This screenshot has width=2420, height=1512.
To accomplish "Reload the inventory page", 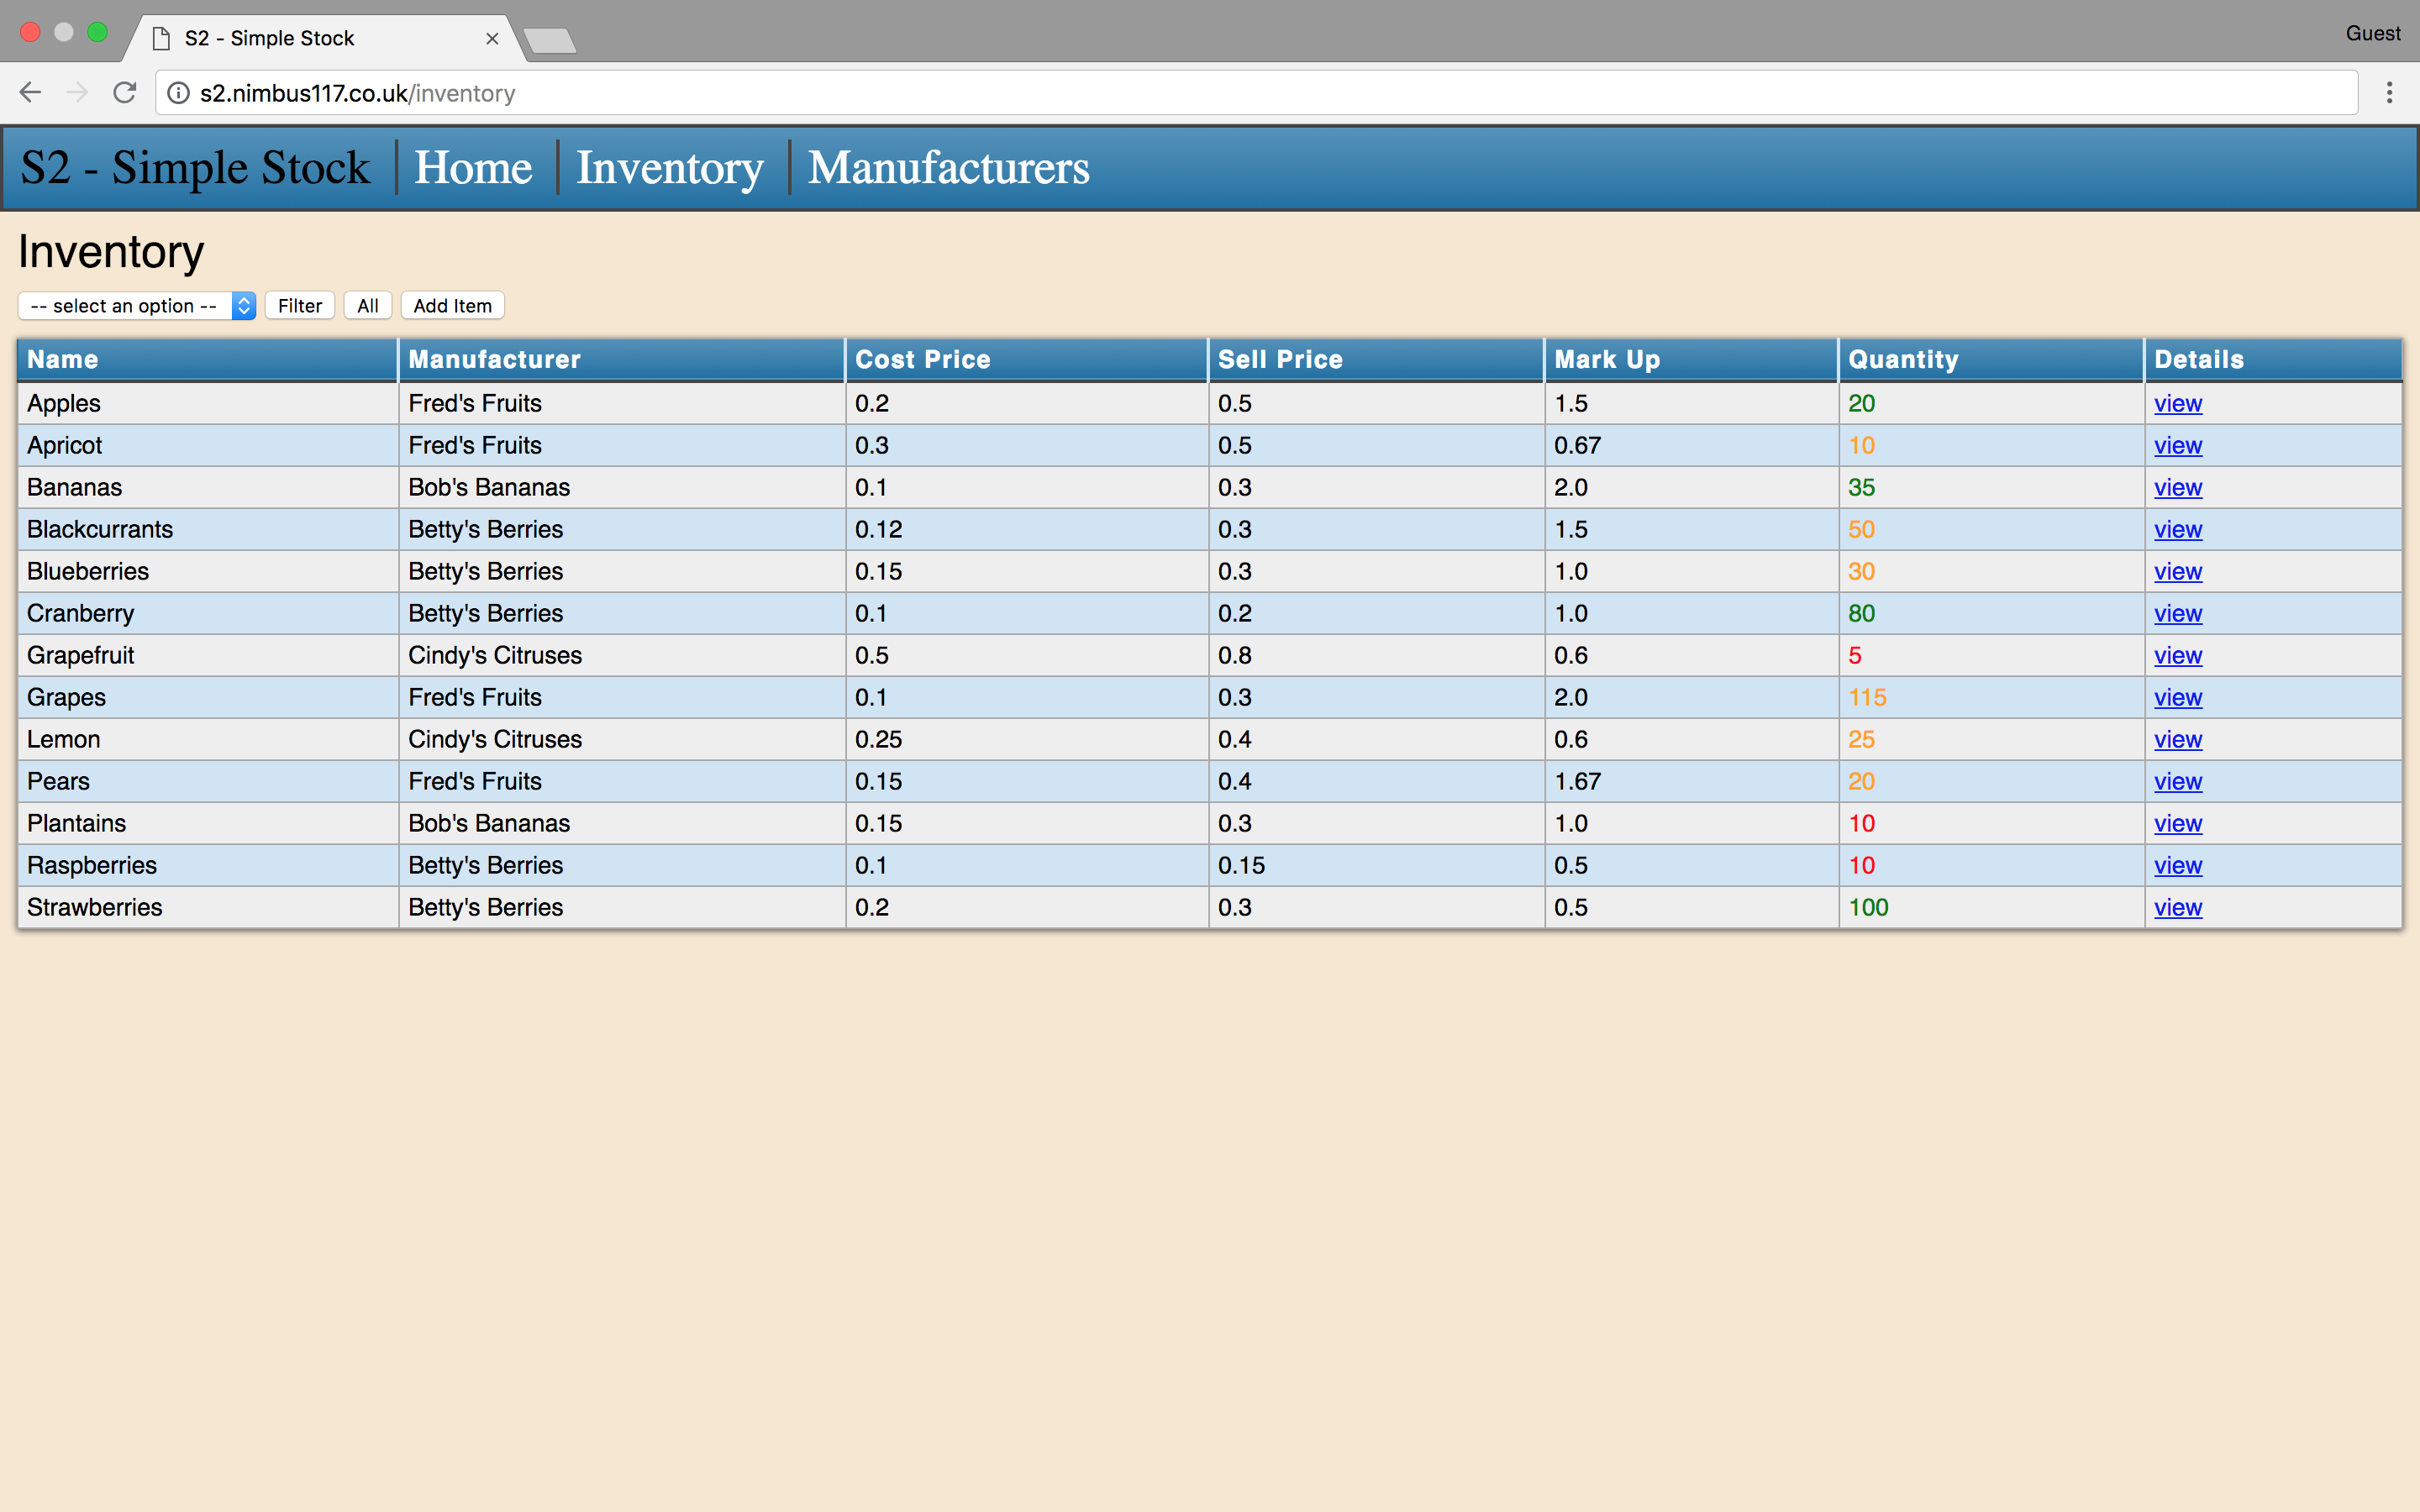I will pos(125,93).
